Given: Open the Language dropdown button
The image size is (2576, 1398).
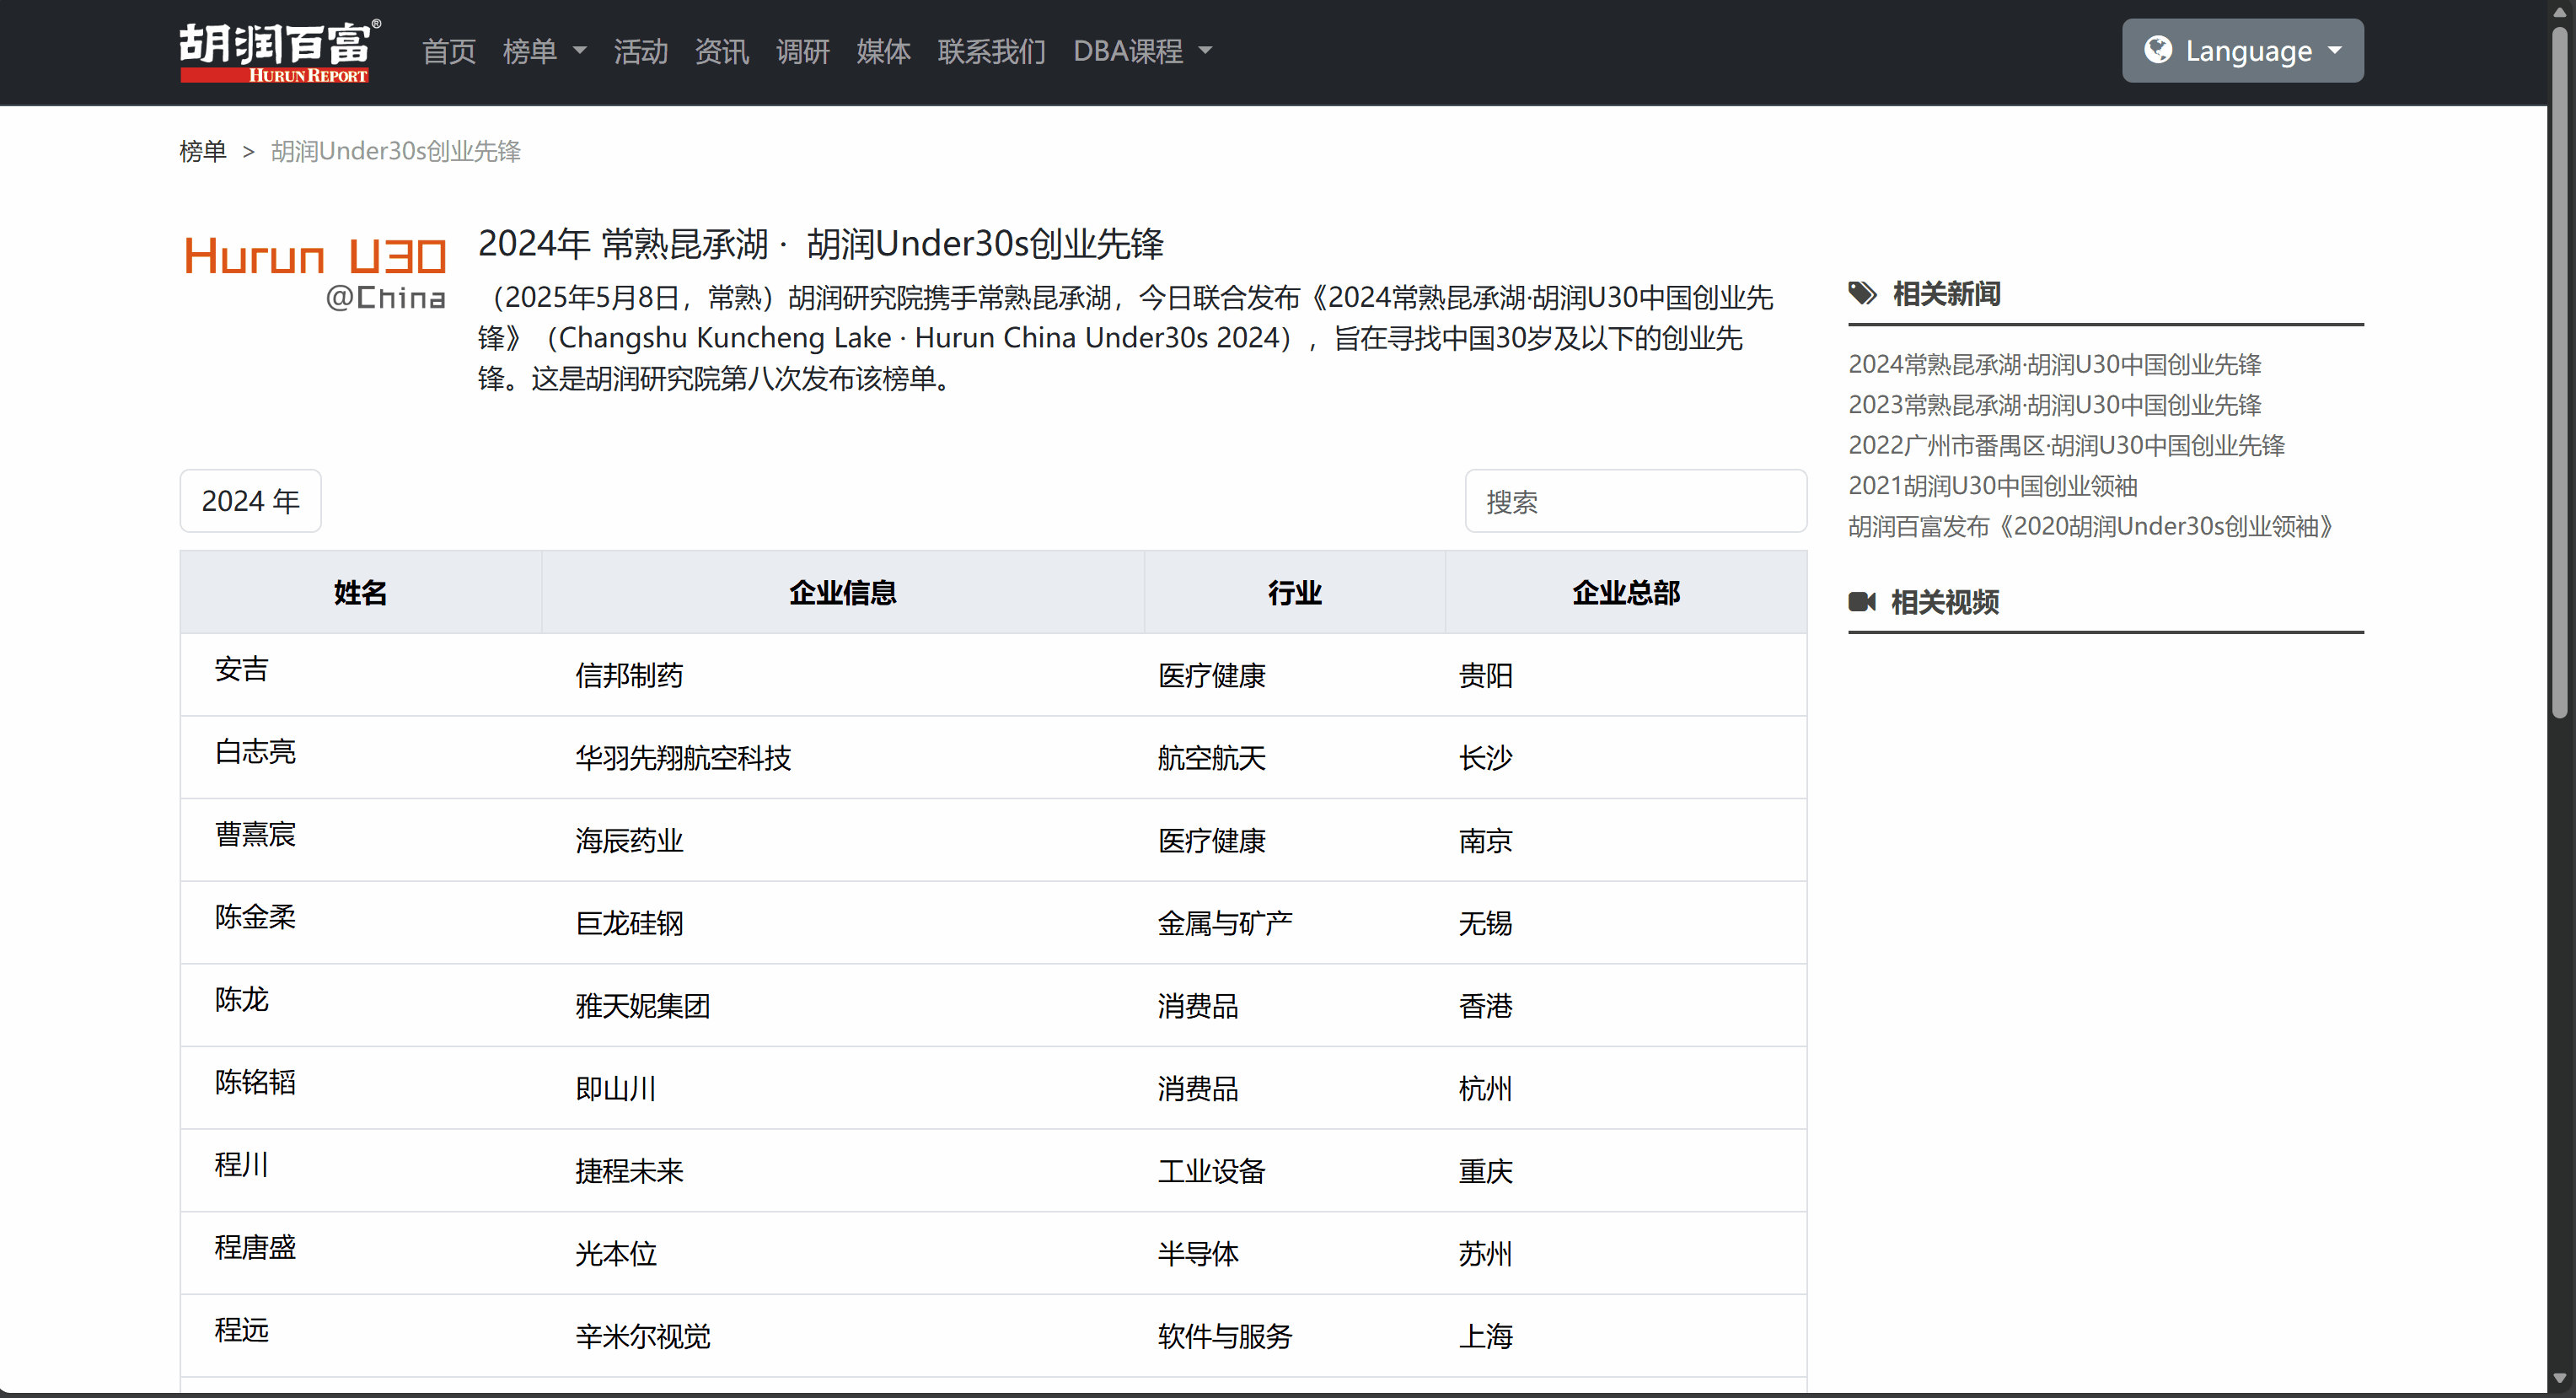Looking at the screenshot, I should (x=2242, y=51).
